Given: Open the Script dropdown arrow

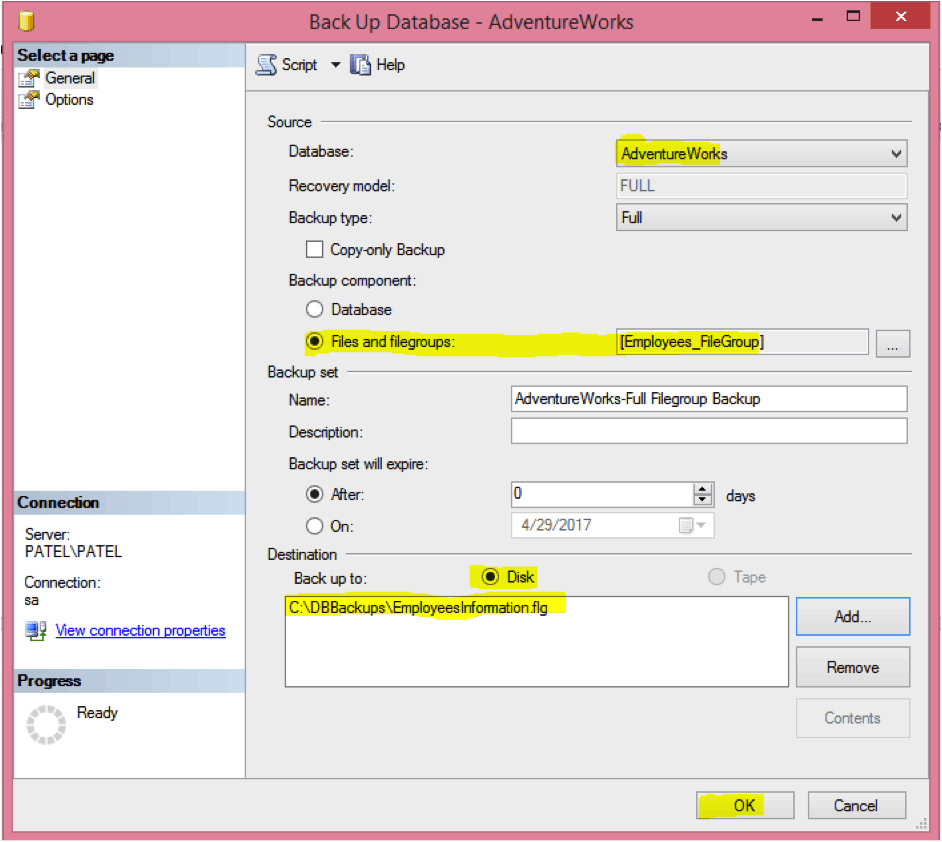Looking at the screenshot, I should coord(335,65).
